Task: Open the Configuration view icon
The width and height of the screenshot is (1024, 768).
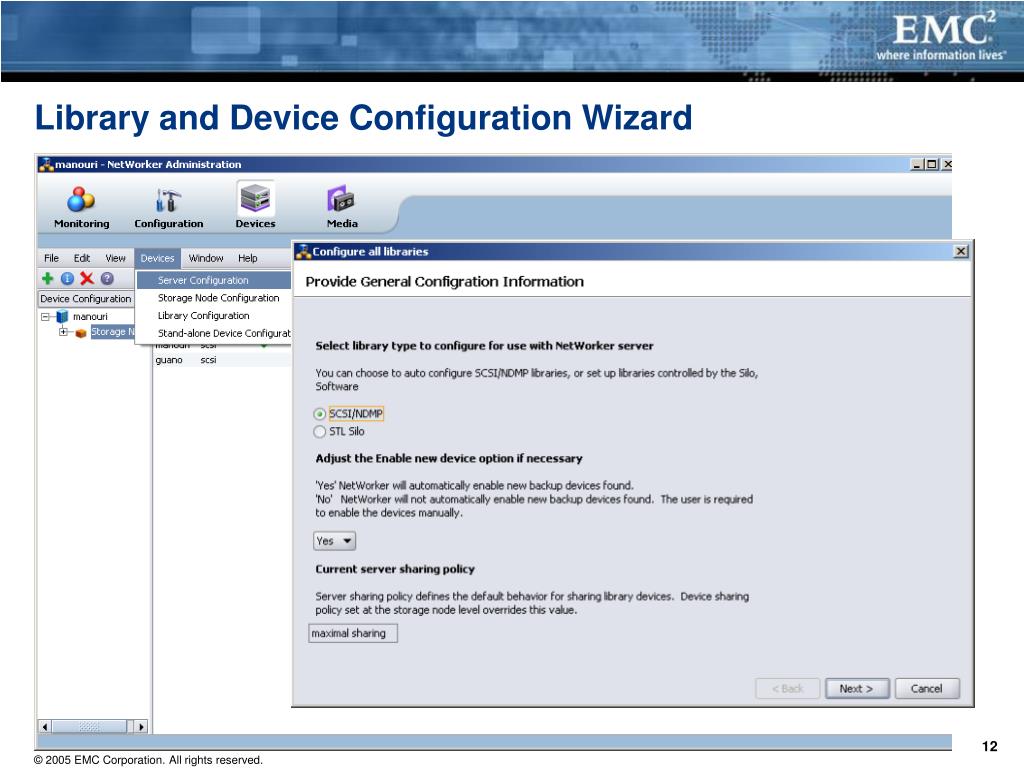Action: coord(168,200)
